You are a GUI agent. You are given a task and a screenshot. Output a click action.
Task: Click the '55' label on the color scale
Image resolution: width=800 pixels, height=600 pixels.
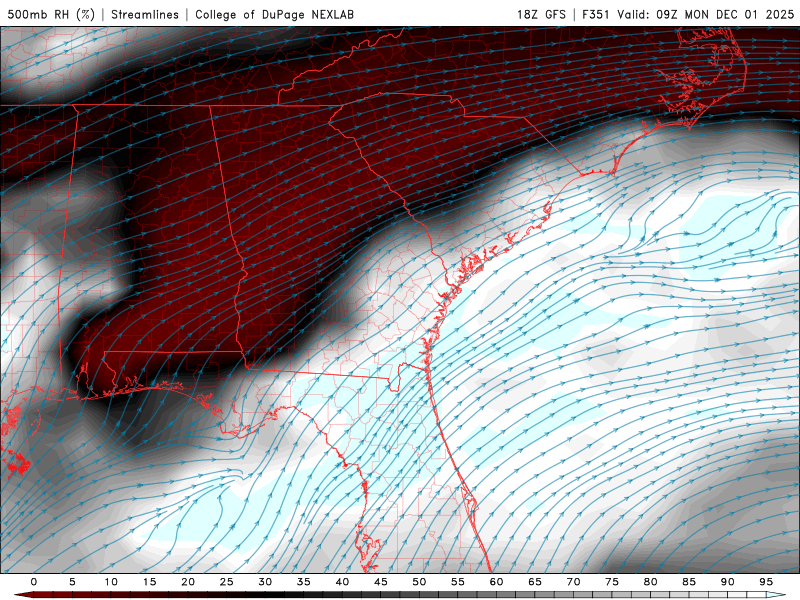point(458,582)
